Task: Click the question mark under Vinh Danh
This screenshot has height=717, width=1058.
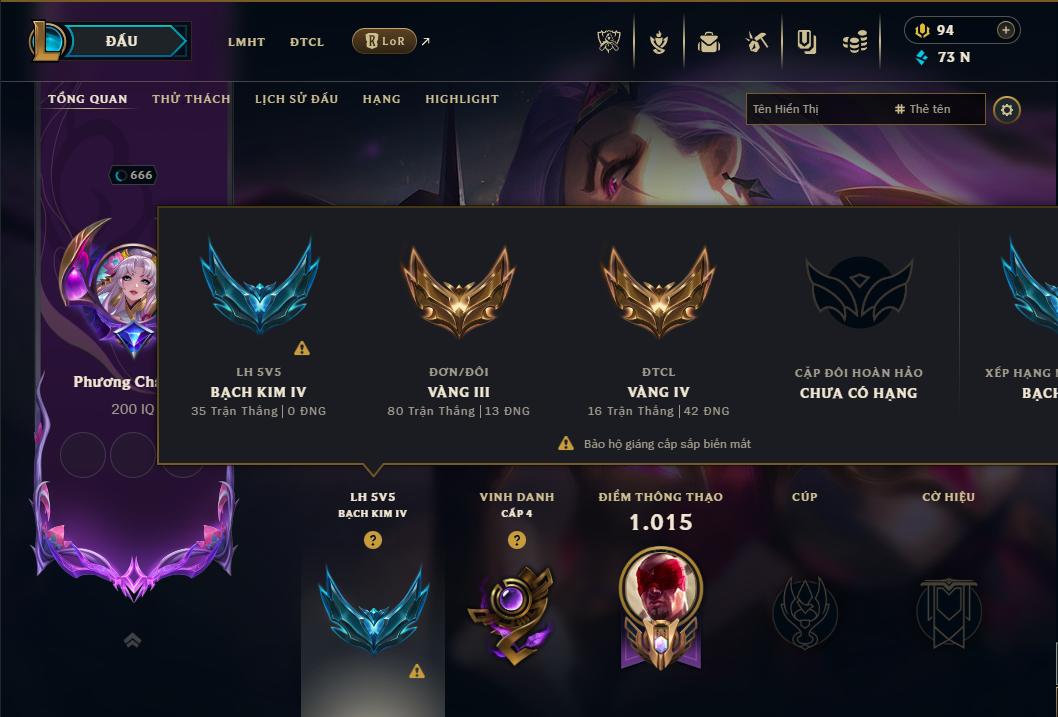Action: pyautogui.click(x=516, y=540)
